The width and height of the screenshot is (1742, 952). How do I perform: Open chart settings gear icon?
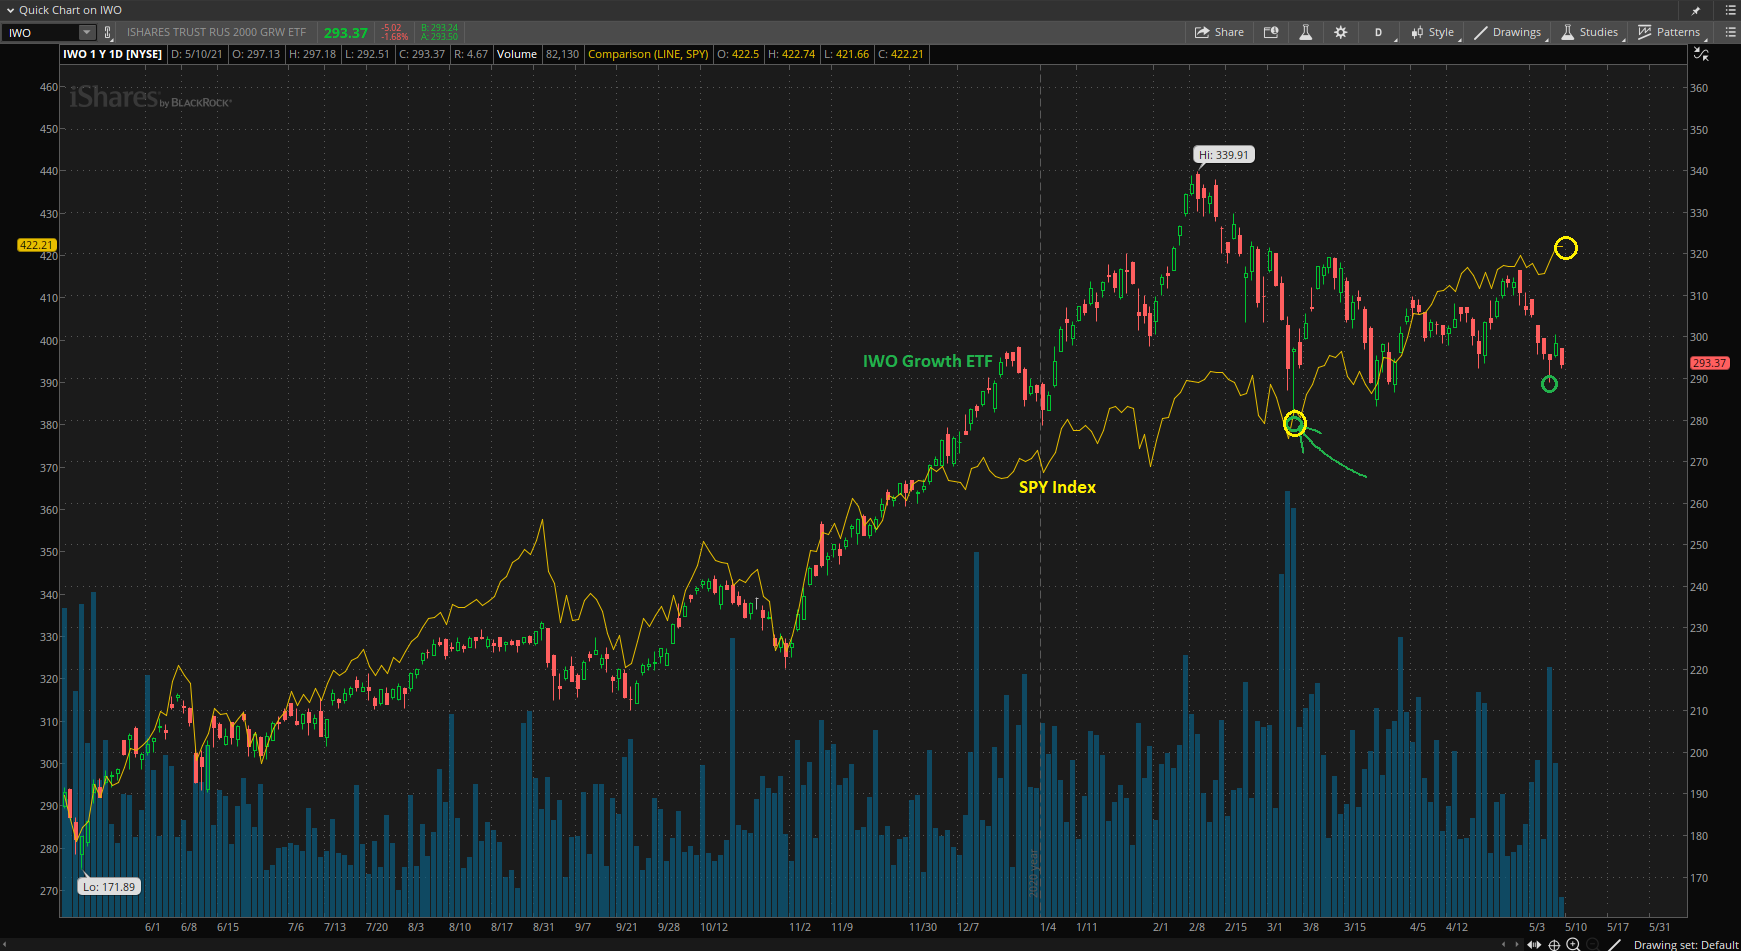[x=1341, y=32]
